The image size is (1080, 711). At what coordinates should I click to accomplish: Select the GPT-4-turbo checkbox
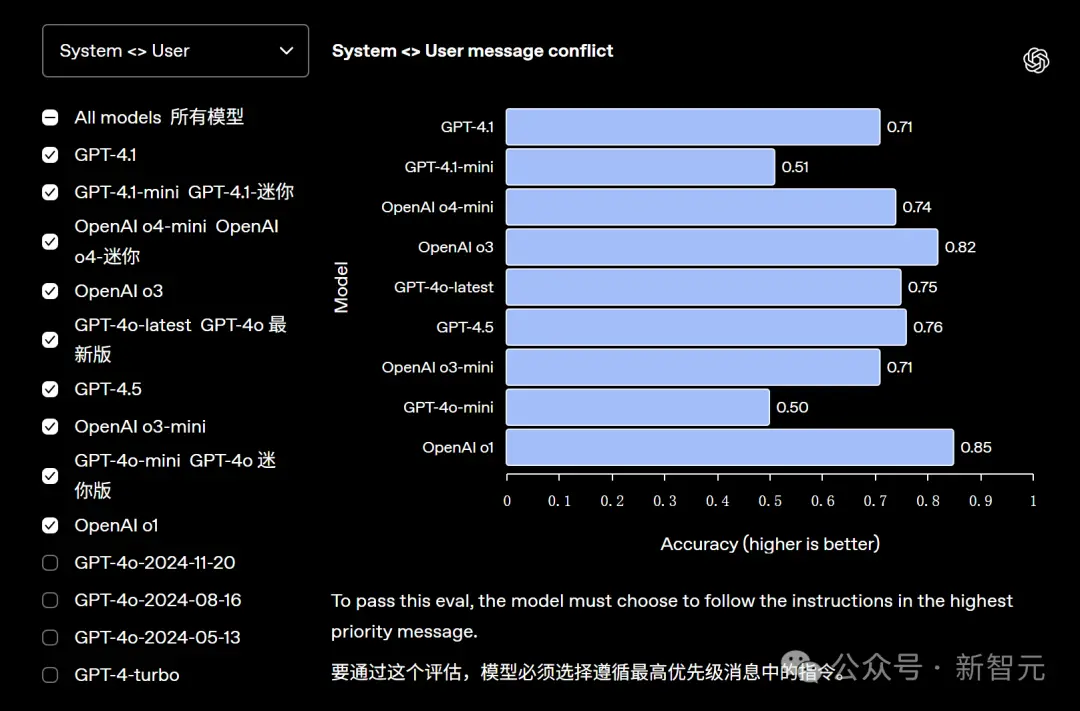[x=50, y=675]
